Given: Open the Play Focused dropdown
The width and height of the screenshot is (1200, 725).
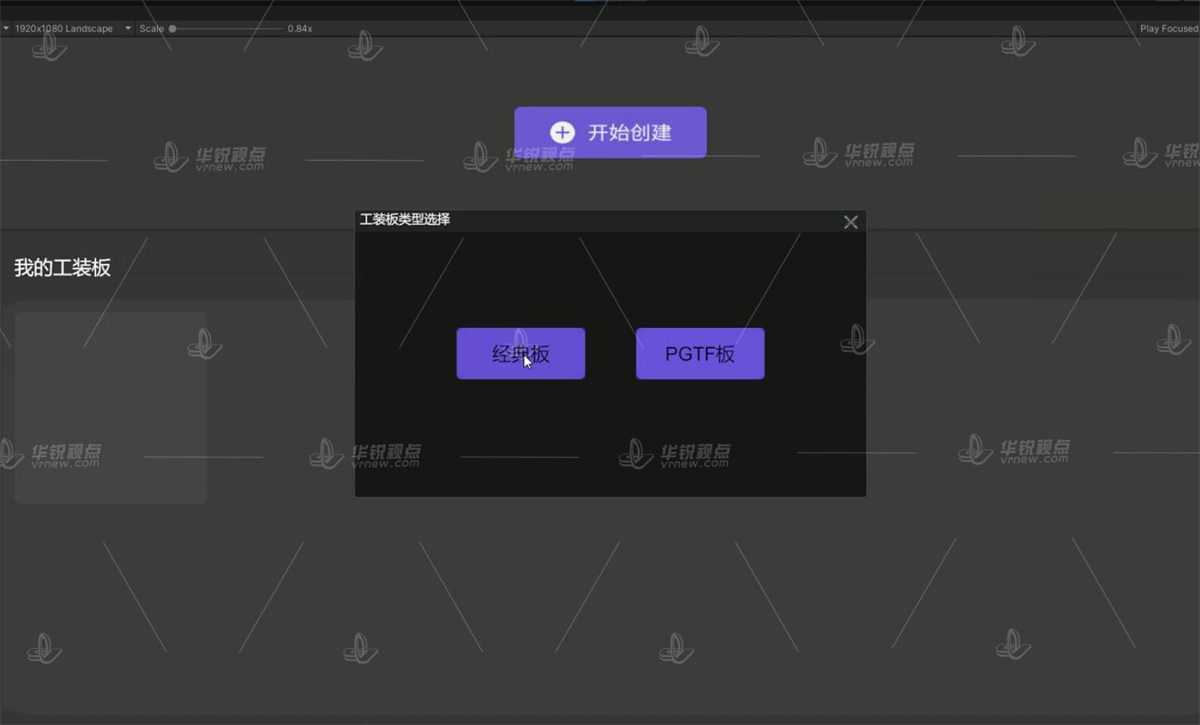Looking at the screenshot, I should click(1168, 28).
